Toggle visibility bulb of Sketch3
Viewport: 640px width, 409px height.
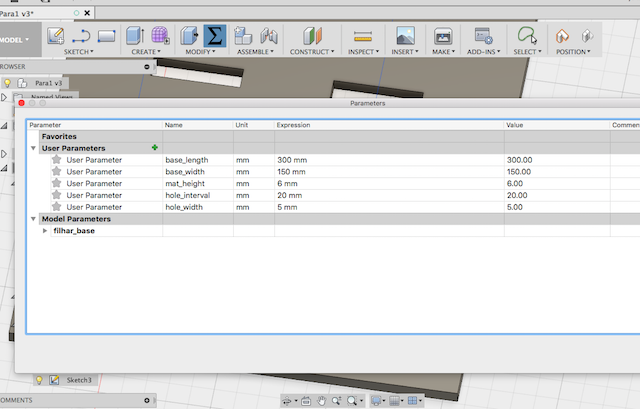tap(39, 380)
